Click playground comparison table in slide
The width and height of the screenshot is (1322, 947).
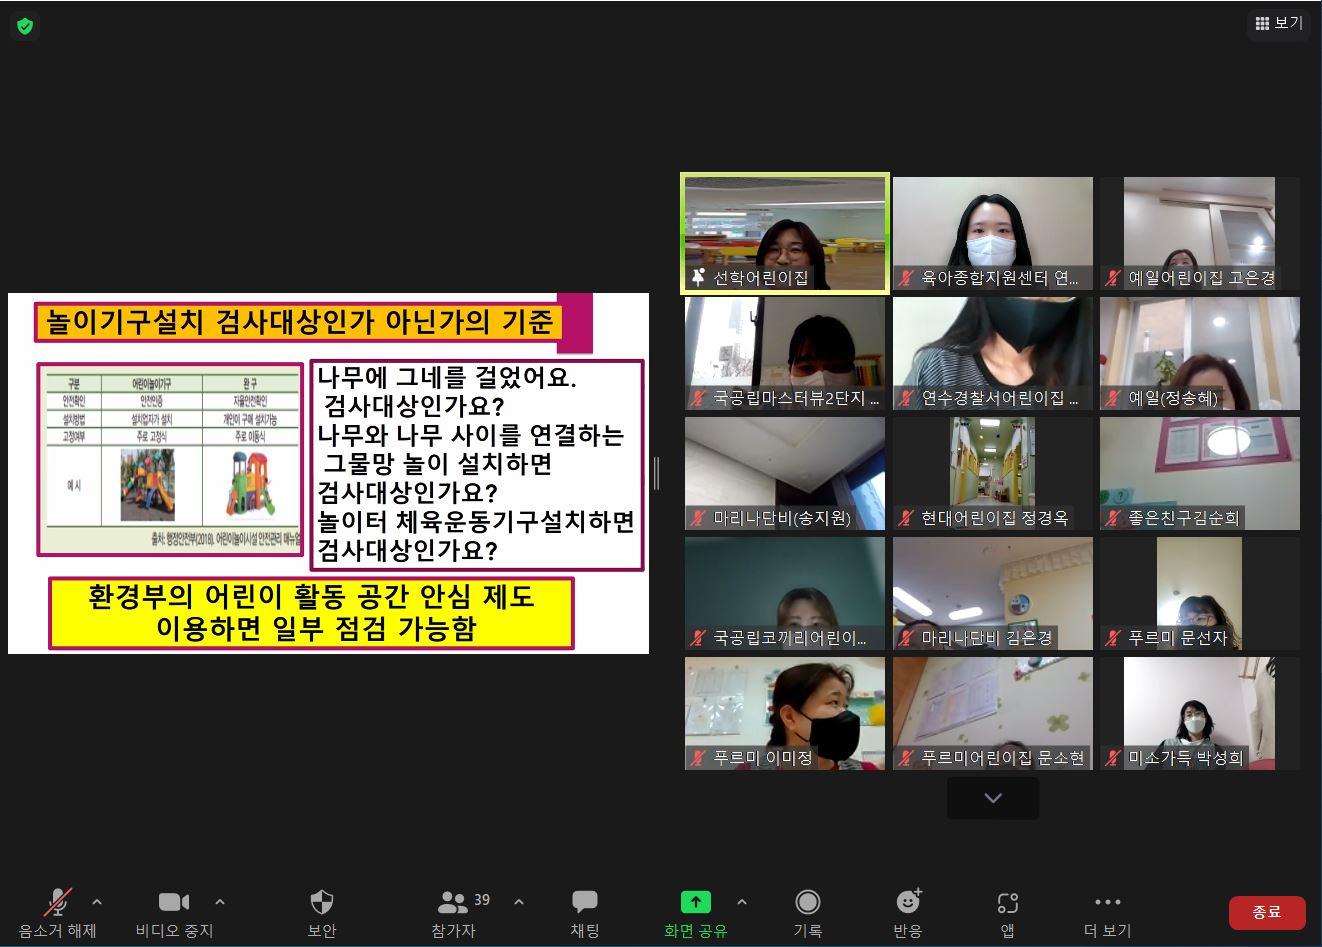(x=170, y=459)
